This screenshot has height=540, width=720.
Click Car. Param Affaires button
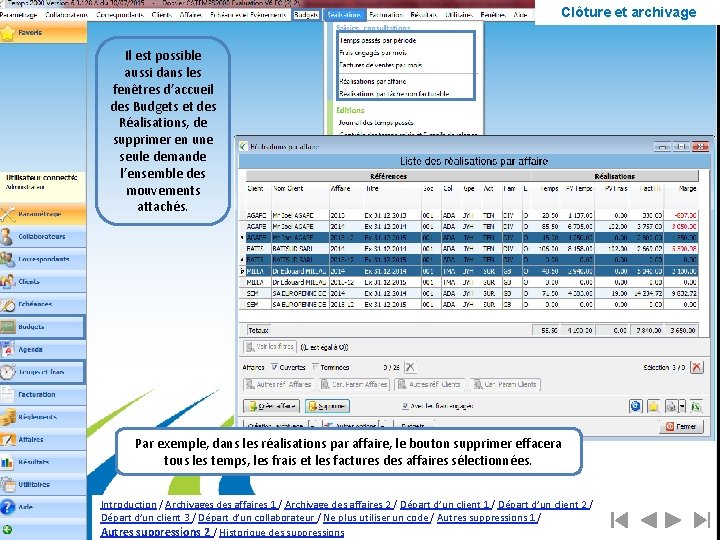(354, 384)
